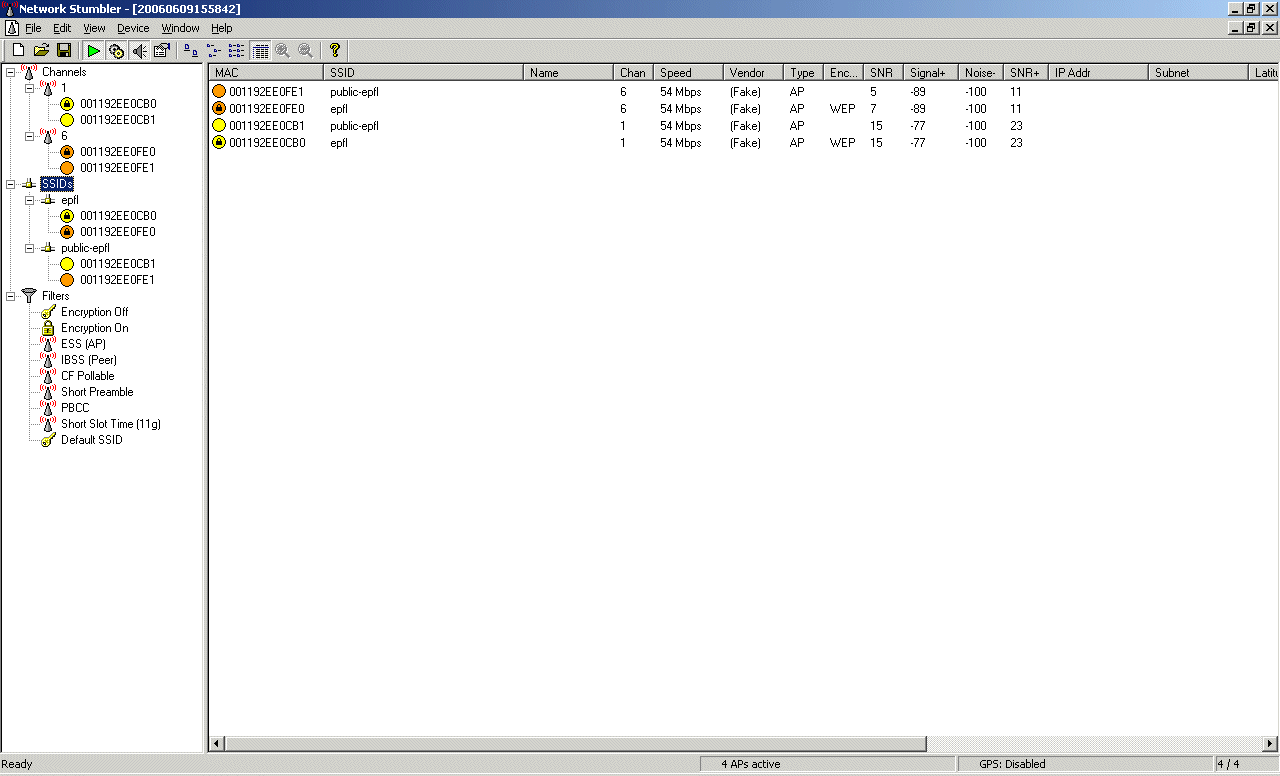Collapse the Filters tree node
1280x776 pixels.
point(10,296)
